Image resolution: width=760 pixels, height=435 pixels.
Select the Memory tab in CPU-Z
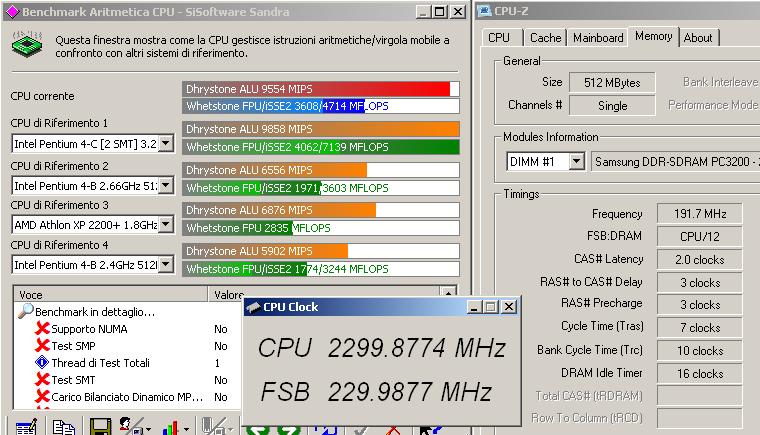tap(653, 36)
